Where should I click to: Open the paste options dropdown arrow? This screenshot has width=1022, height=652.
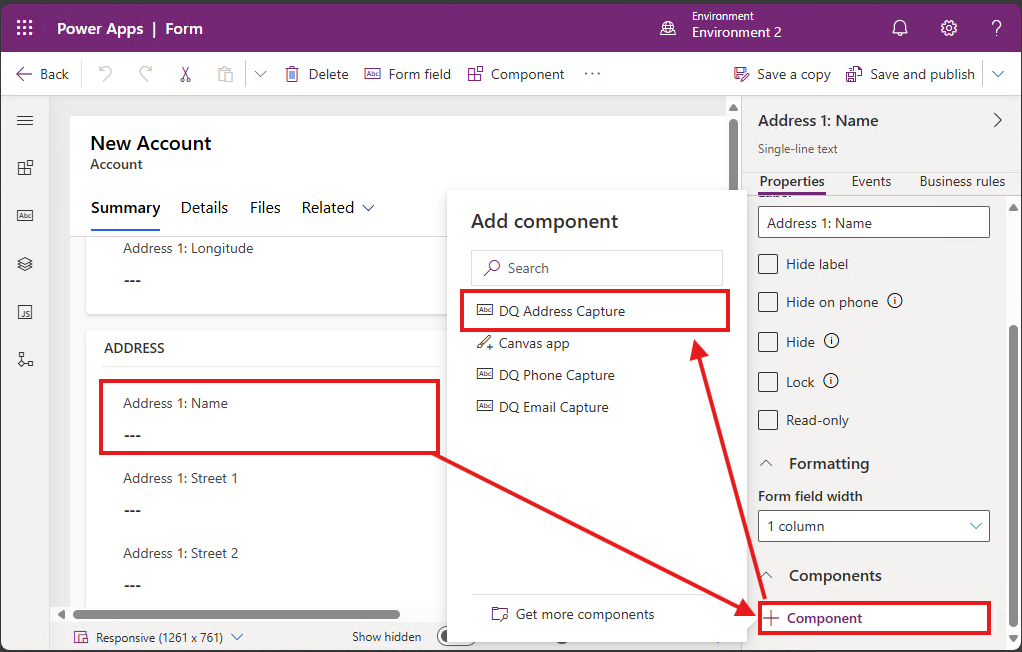[260, 74]
